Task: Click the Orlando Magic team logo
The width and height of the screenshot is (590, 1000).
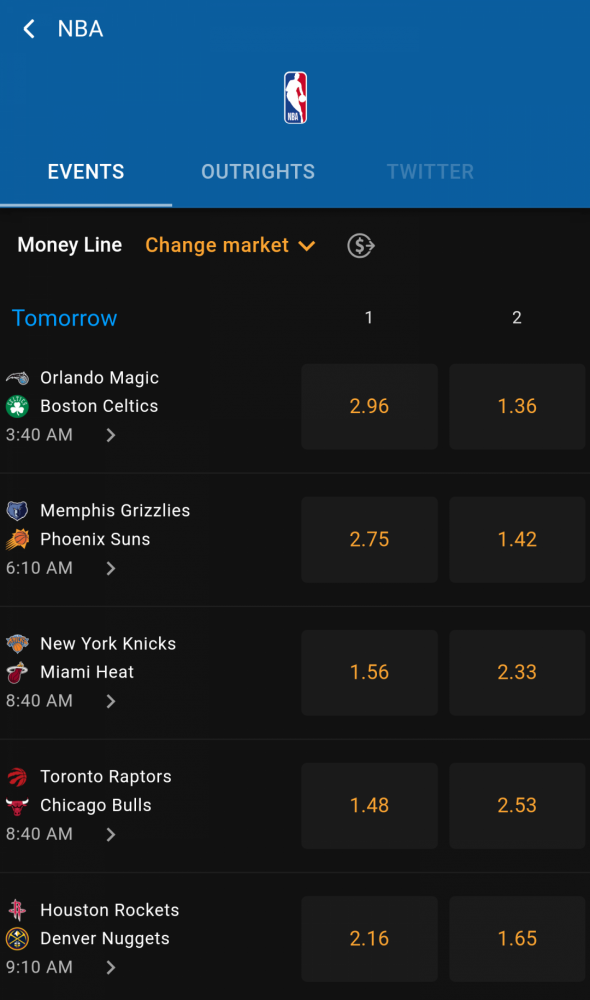Action: click(17, 378)
